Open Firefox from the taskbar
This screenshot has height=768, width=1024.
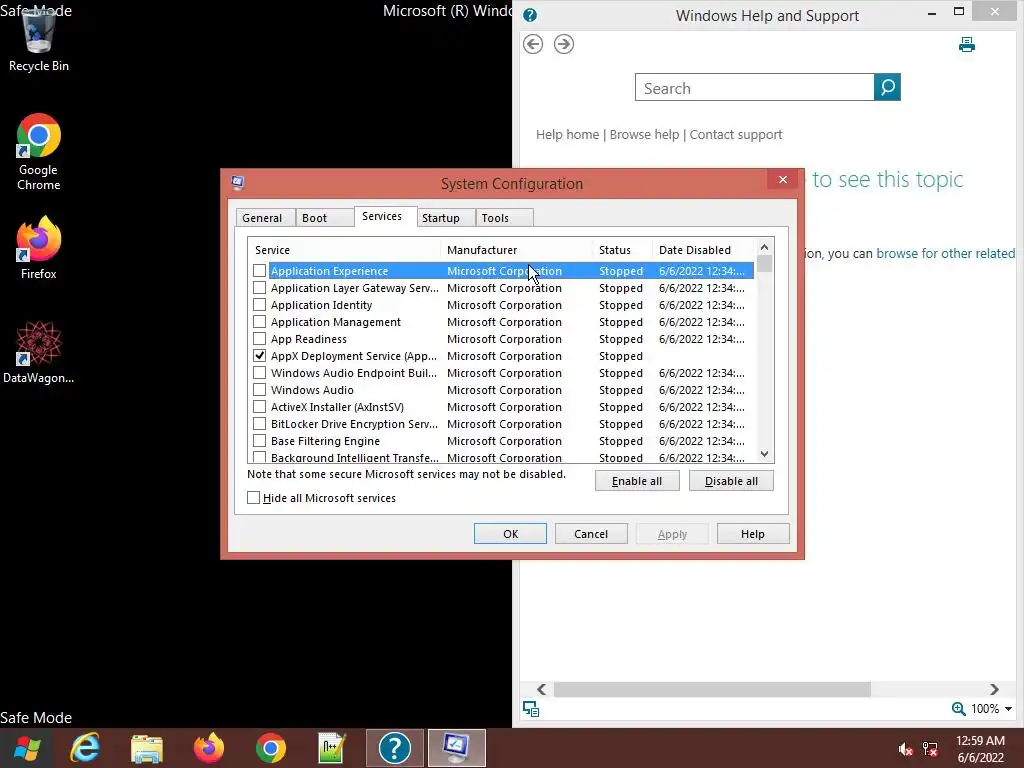coord(209,748)
